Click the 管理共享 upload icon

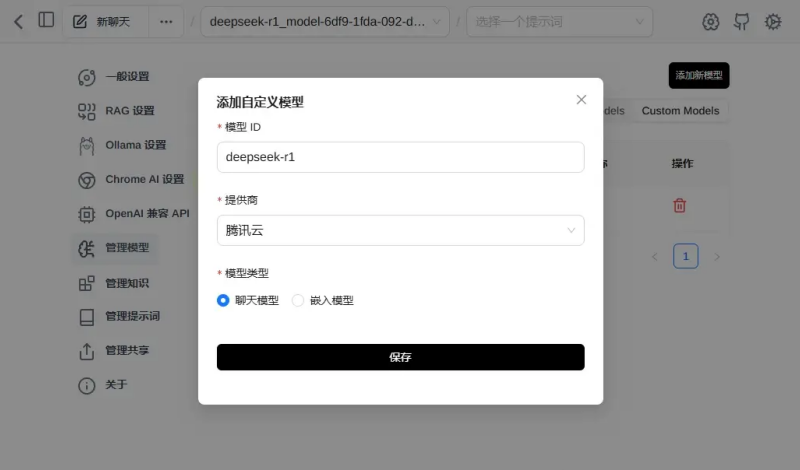coord(86,351)
